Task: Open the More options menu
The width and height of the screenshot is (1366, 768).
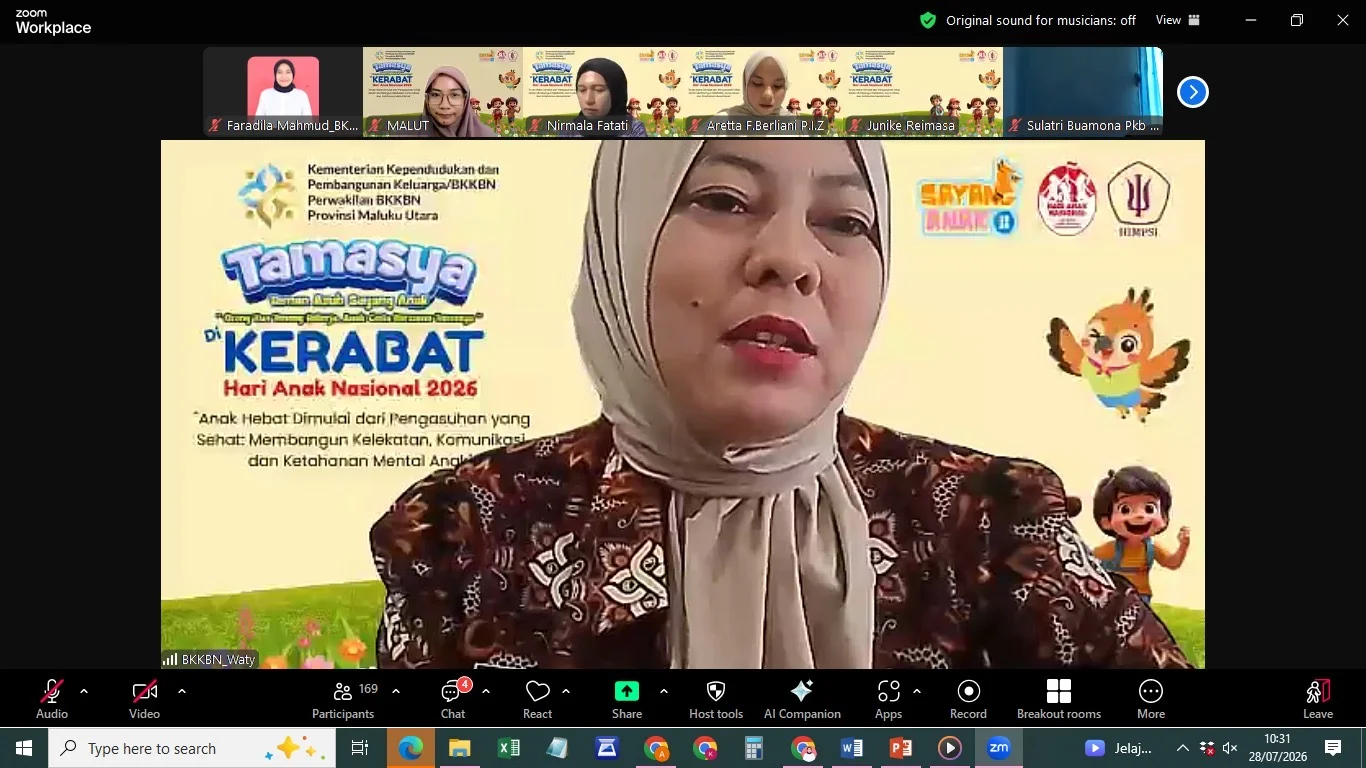Action: click(x=1151, y=699)
